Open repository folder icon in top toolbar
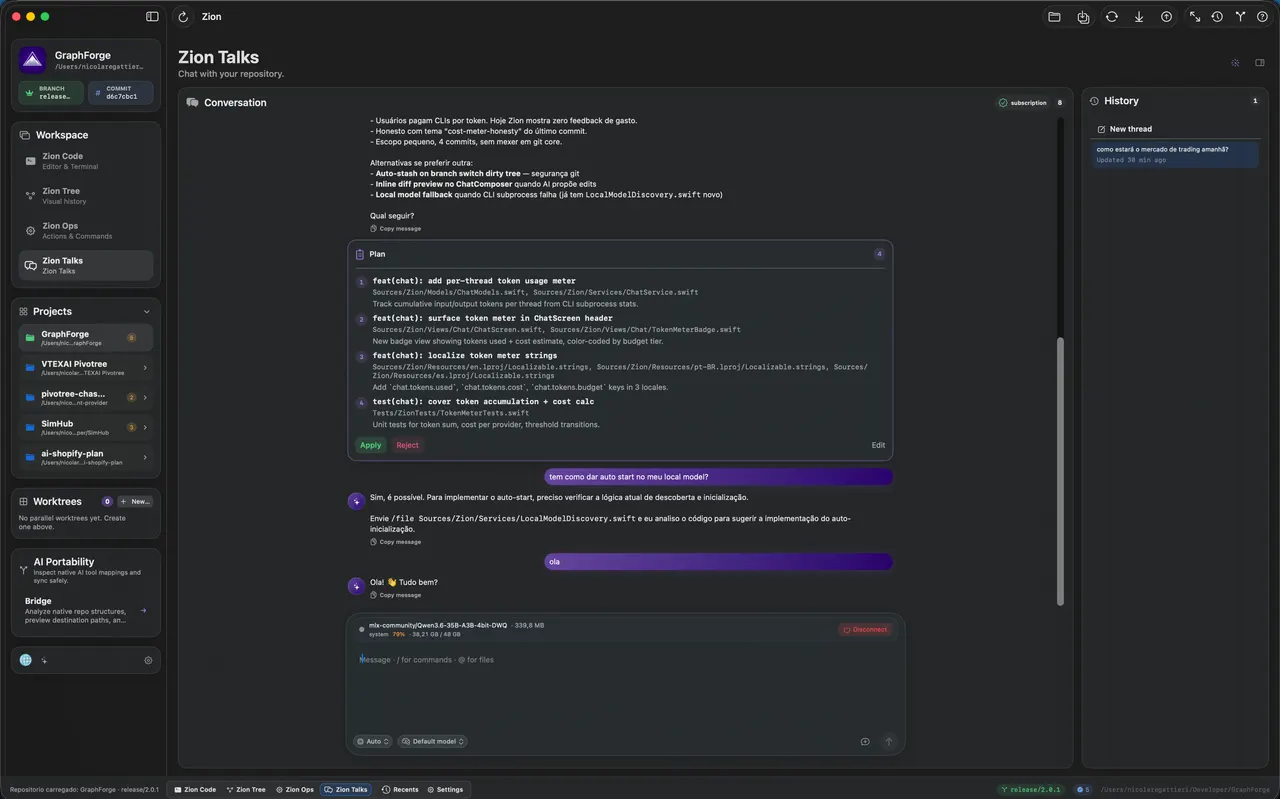 coord(1054,17)
